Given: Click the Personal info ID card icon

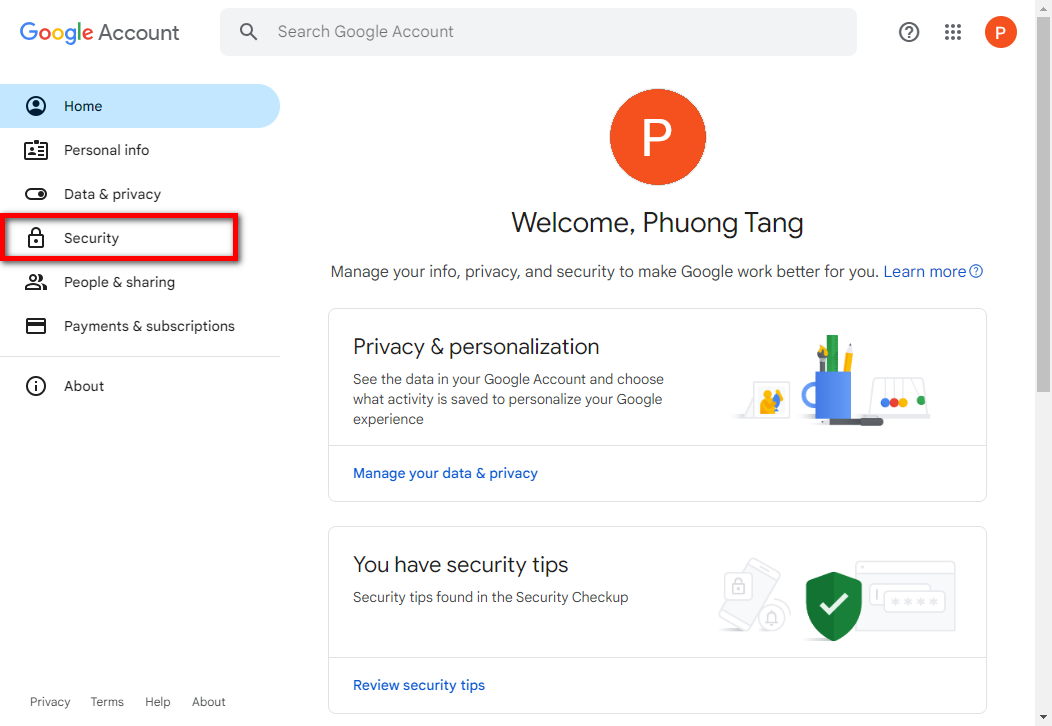Looking at the screenshot, I should [x=36, y=150].
